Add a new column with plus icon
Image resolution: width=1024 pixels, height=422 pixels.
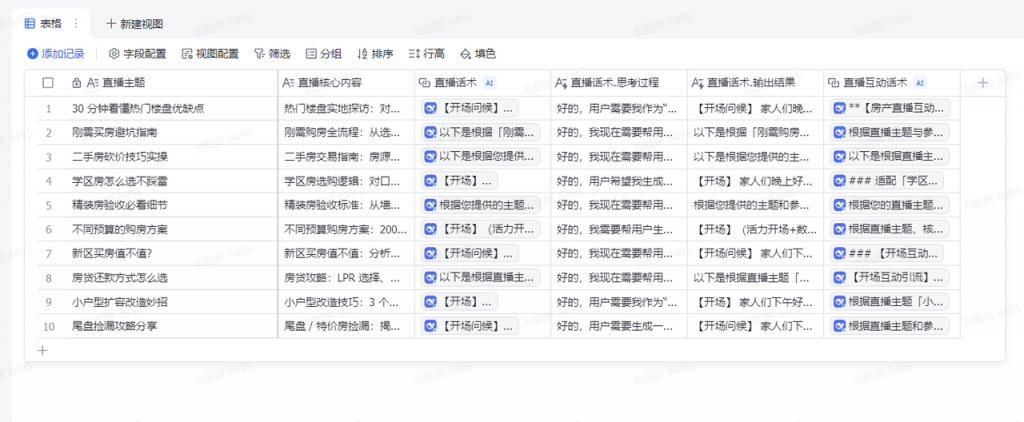point(983,83)
